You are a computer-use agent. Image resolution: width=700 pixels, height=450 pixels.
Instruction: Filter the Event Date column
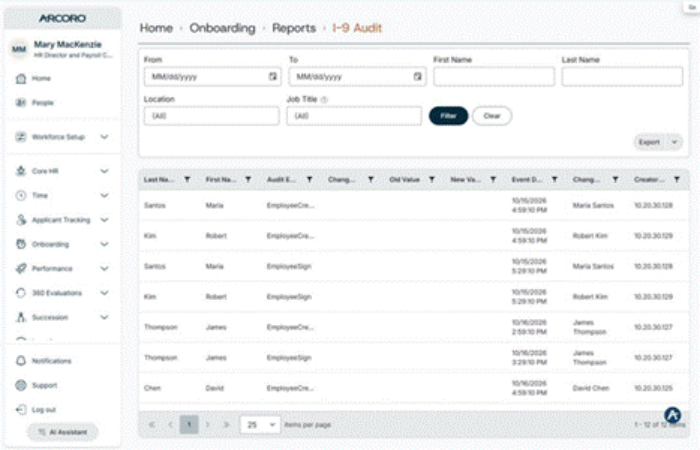coord(554,179)
